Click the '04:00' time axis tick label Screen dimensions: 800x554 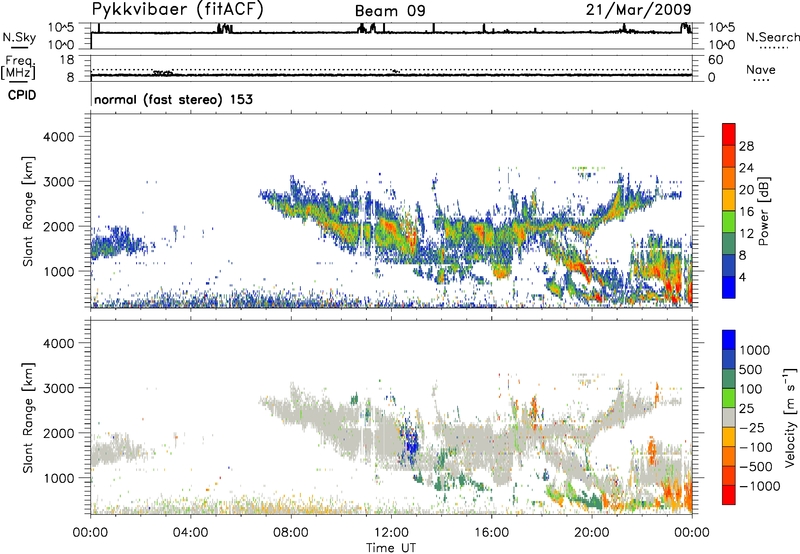(191, 533)
